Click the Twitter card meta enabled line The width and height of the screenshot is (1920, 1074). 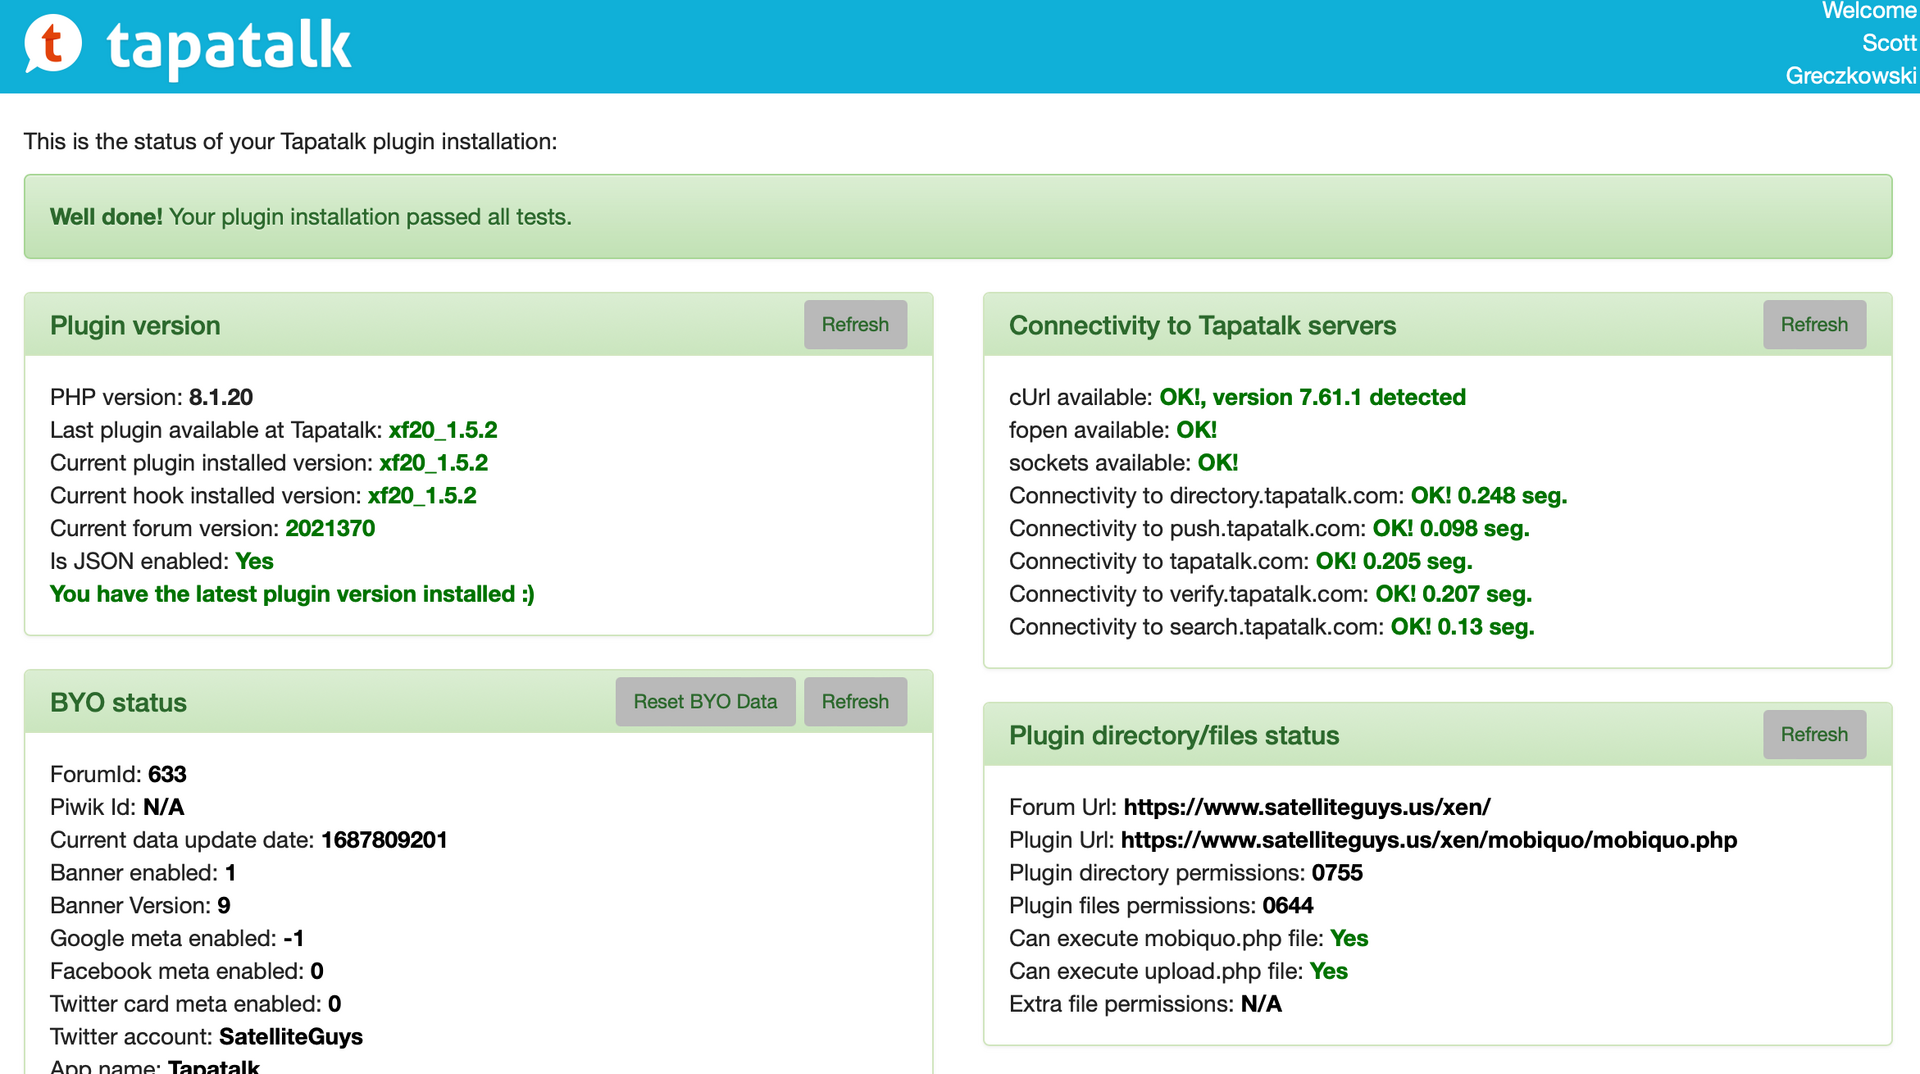pyautogui.click(x=196, y=1004)
